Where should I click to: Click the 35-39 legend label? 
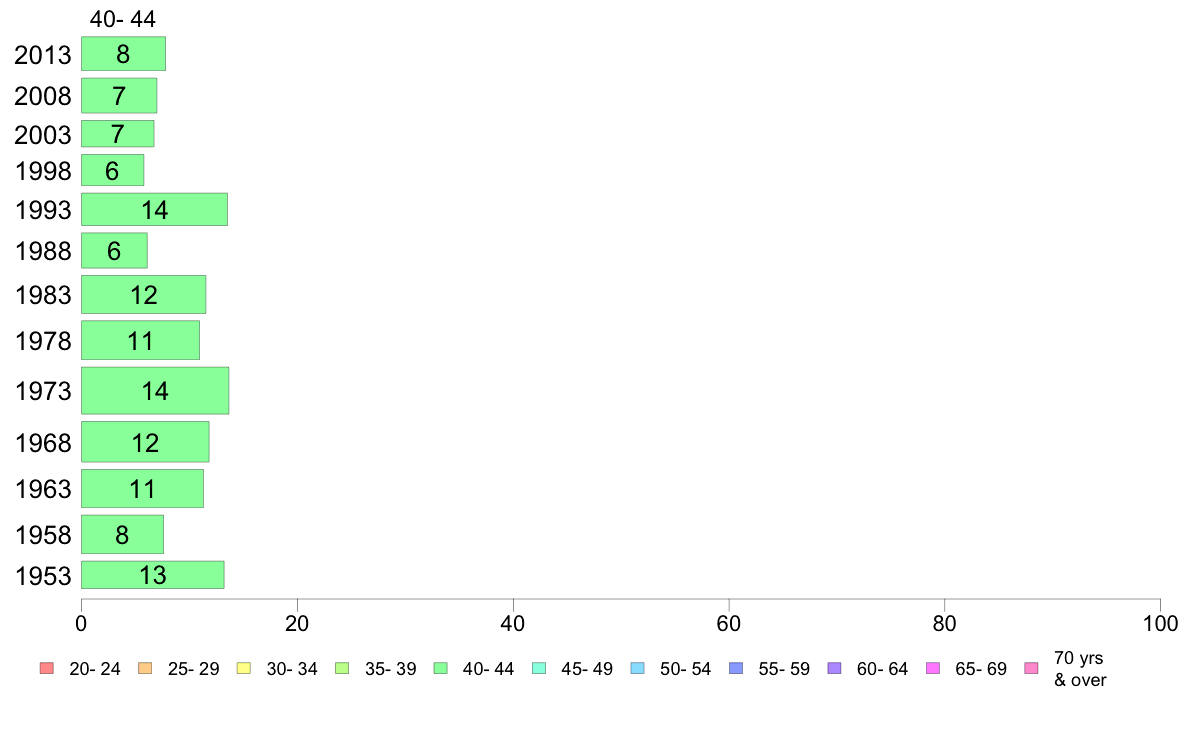(x=390, y=669)
